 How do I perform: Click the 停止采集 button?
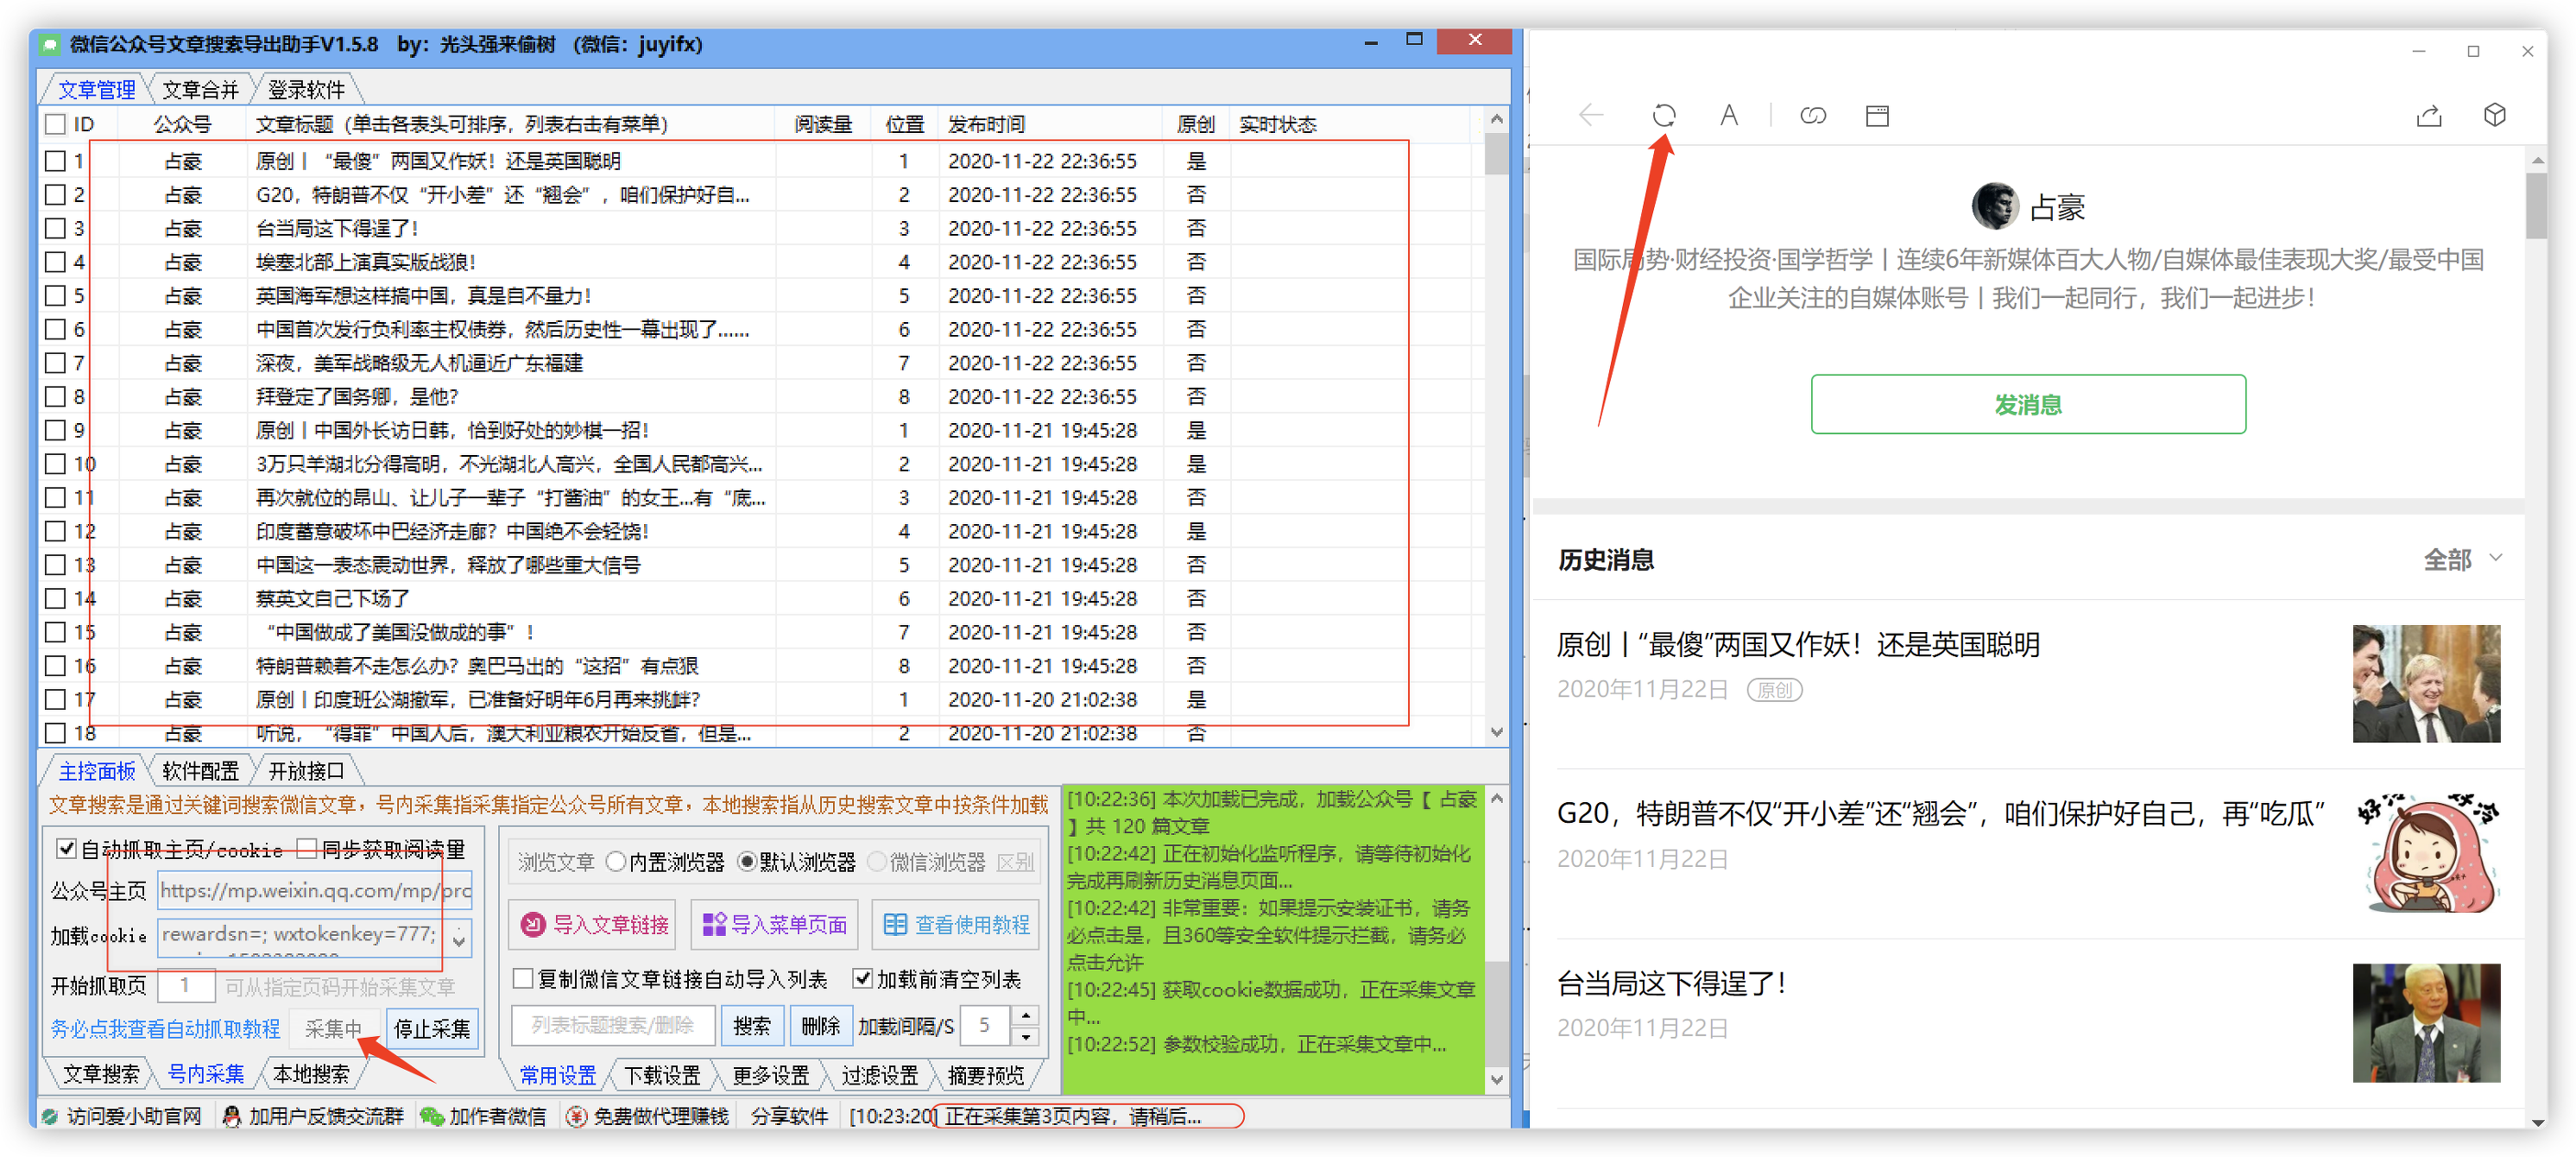[x=432, y=1028]
